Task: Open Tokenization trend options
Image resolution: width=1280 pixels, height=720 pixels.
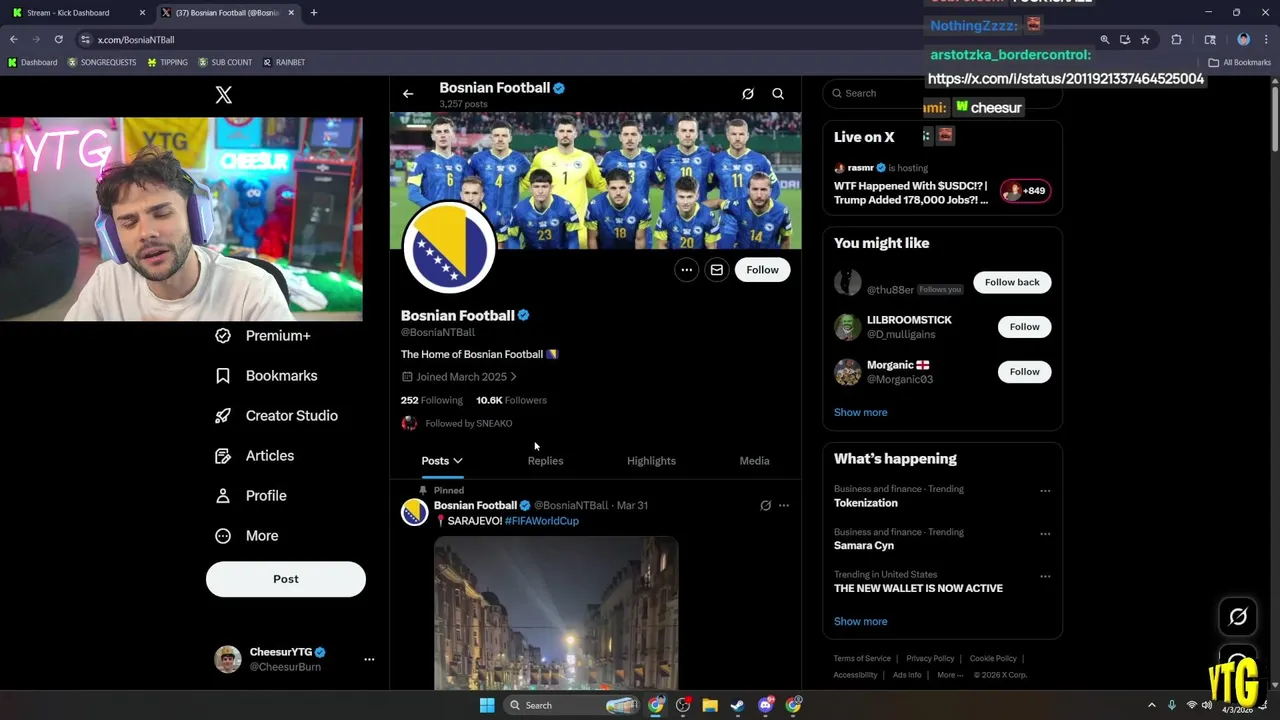Action: tap(1045, 491)
